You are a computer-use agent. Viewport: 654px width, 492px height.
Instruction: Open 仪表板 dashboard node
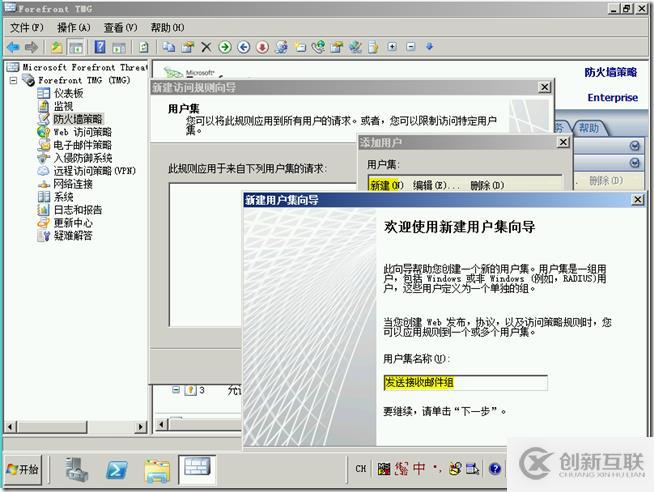click(68, 93)
